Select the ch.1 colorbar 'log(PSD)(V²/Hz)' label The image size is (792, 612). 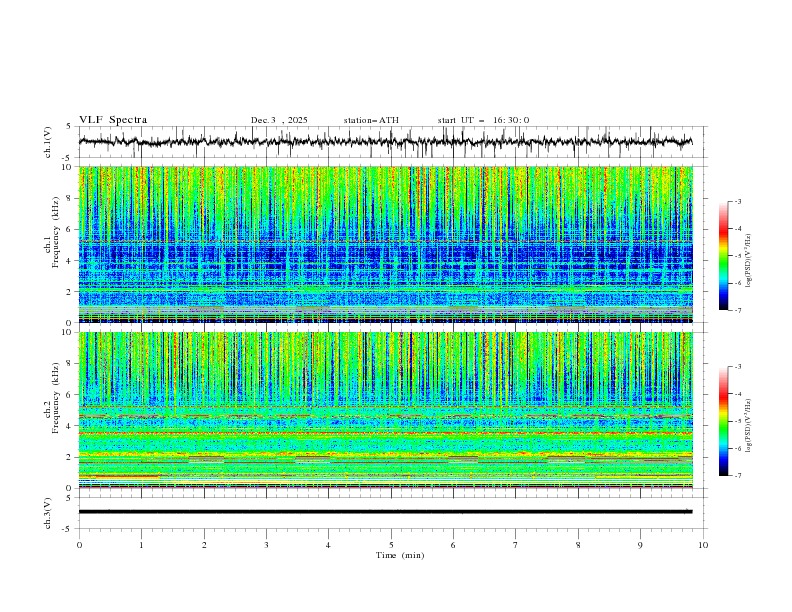click(748, 261)
